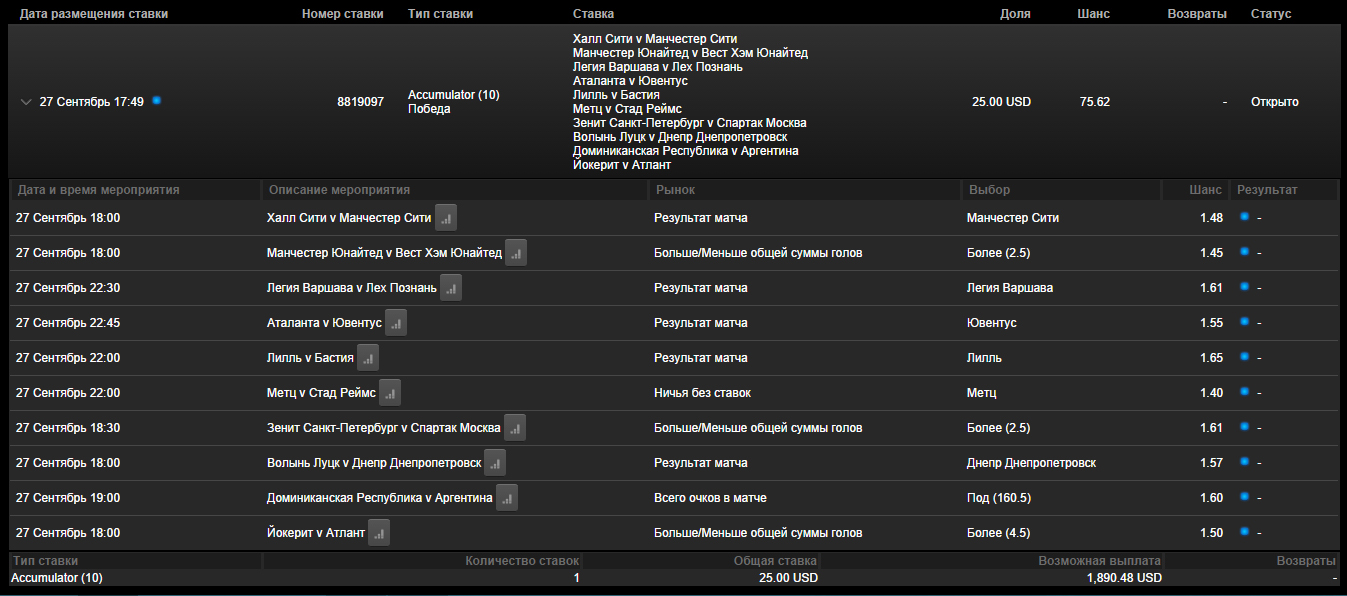This screenshot has width=1347, height=596.
Task: Click Возможная выплата footer label
Action: tap(1100, 561)
